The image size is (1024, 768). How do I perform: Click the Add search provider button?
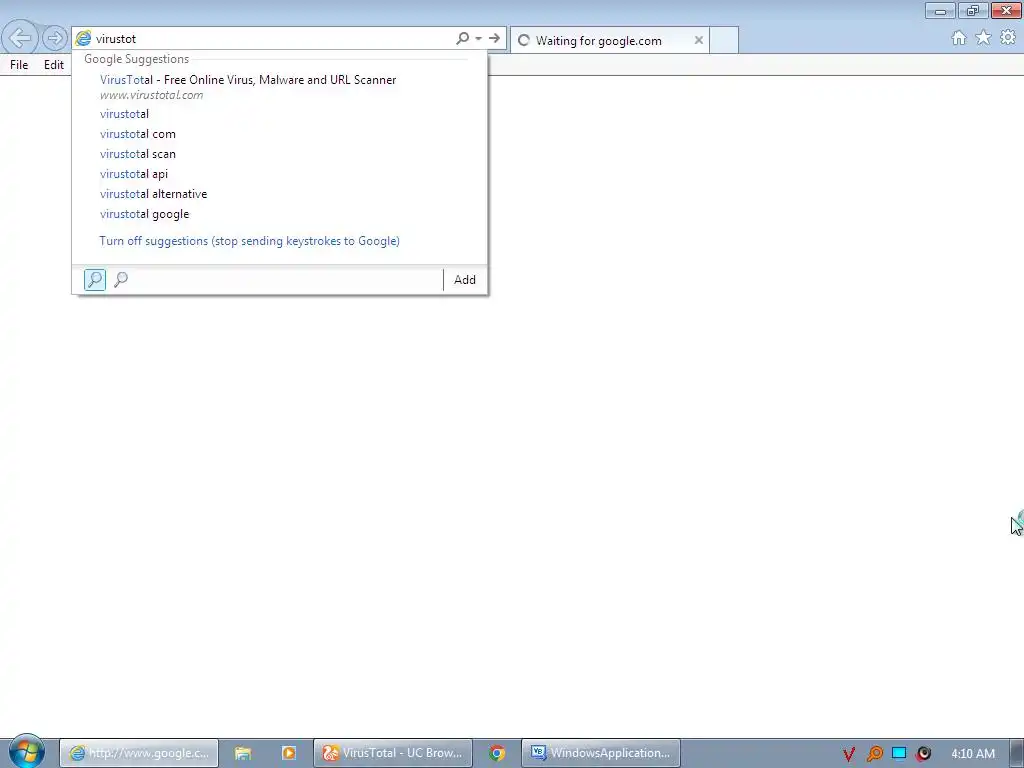tap(465, 280)
